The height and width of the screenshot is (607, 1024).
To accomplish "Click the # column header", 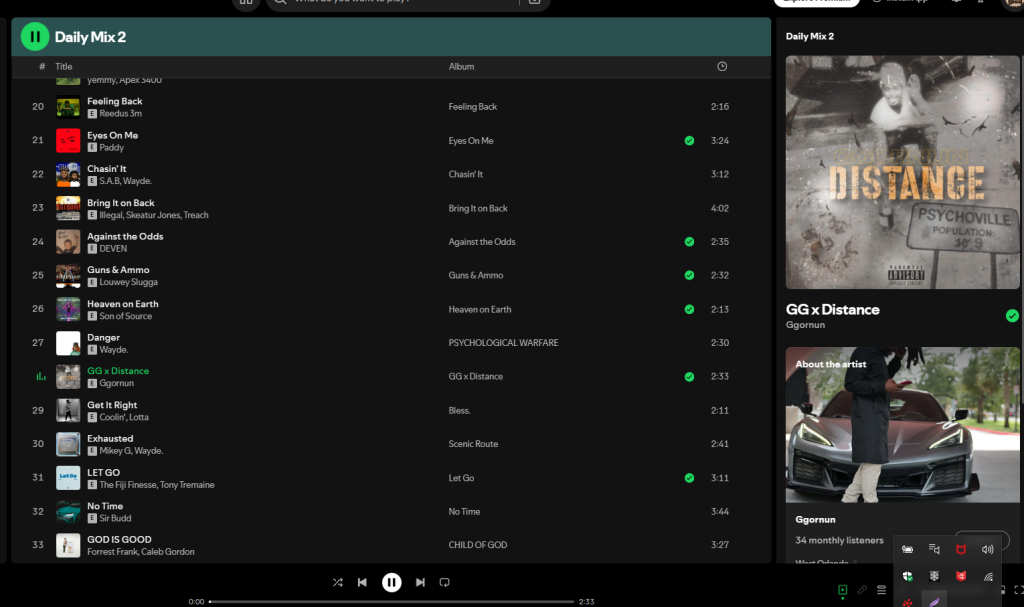I will 42,66.
